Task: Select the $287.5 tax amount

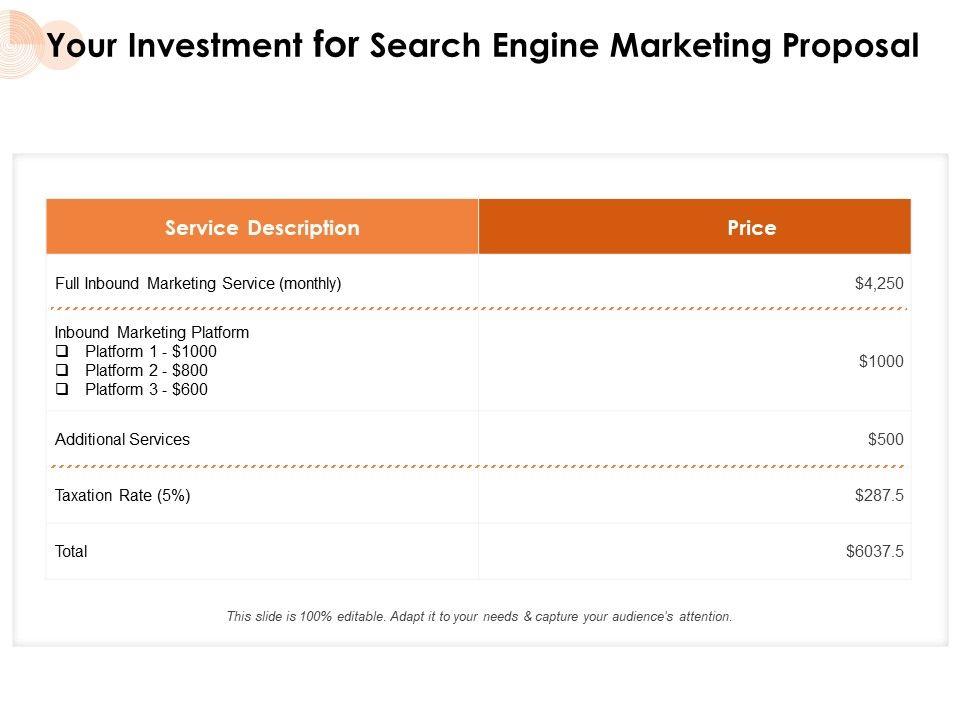Action: pyautogui.click(x=880, y=495)
